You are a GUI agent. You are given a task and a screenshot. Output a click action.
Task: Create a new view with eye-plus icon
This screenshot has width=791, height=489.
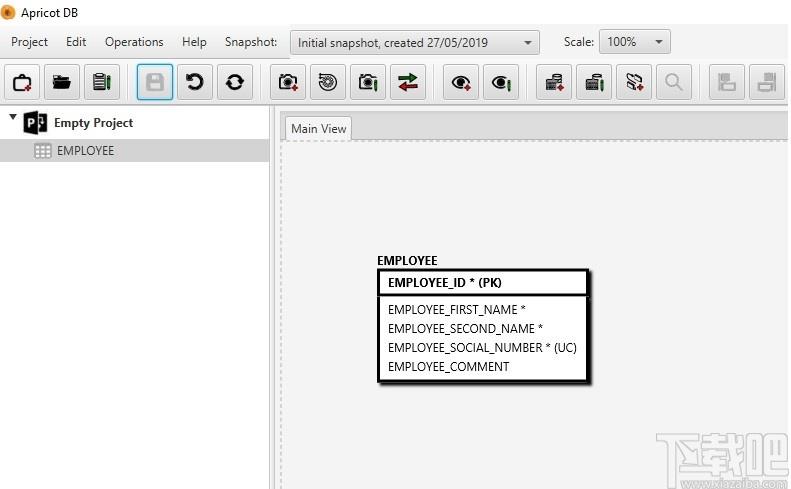pos(461,82)
